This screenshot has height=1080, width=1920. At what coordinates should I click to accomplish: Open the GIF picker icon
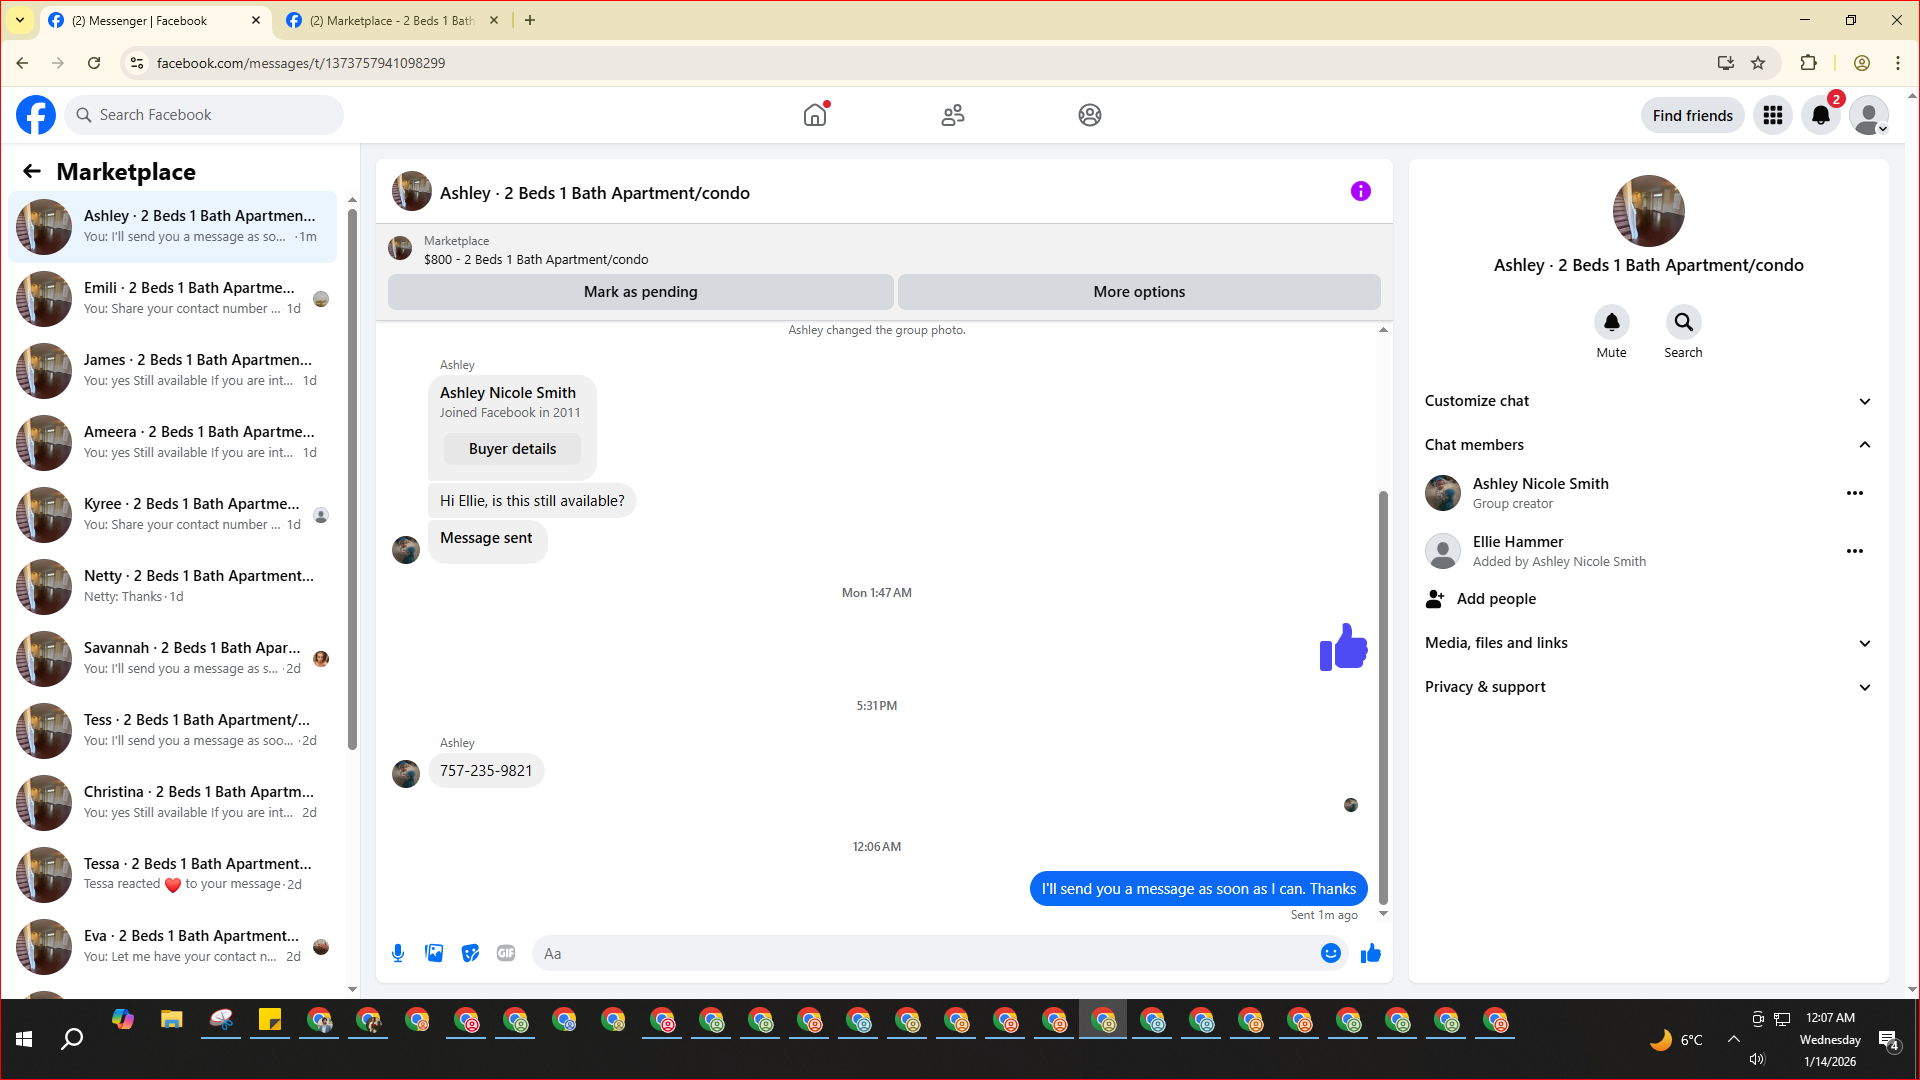pos(506,953)
